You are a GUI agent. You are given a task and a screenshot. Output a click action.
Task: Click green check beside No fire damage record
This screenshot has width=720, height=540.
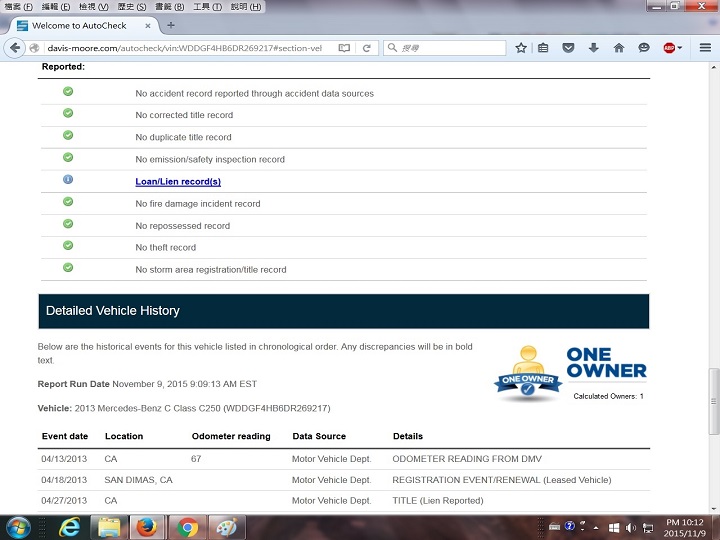(68, 201)
